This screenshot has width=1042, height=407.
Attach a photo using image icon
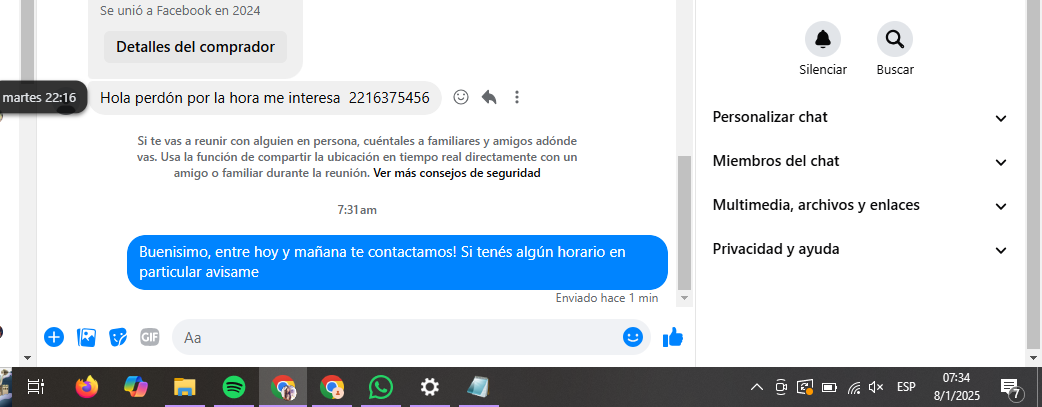pos(86,337)
